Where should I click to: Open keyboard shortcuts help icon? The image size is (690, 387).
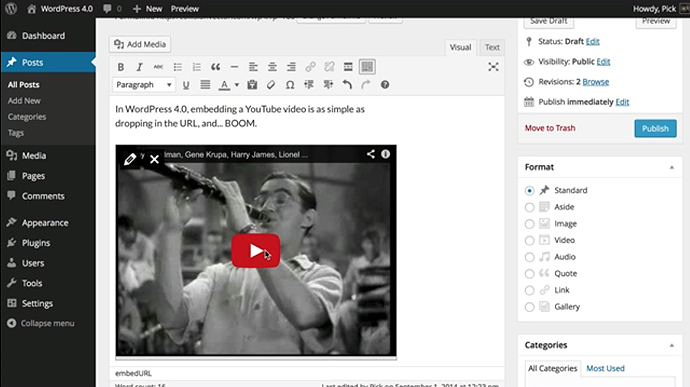[385, 85]
